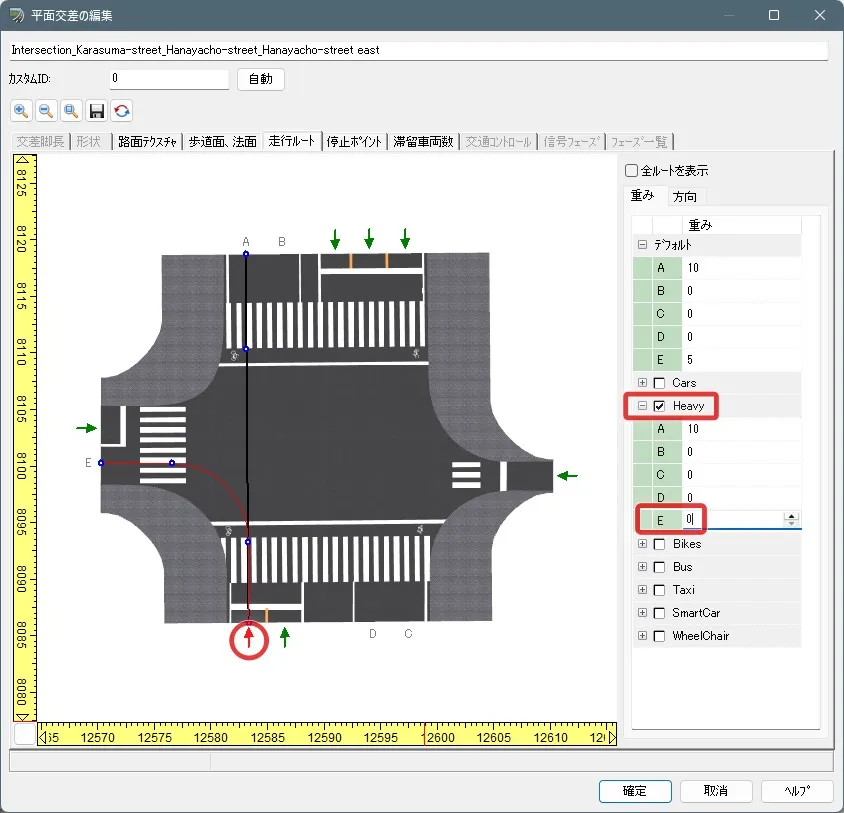844x813 pixels.
Task: Click the zoom-to-fit magnifier icon
Action: point(70,111)
